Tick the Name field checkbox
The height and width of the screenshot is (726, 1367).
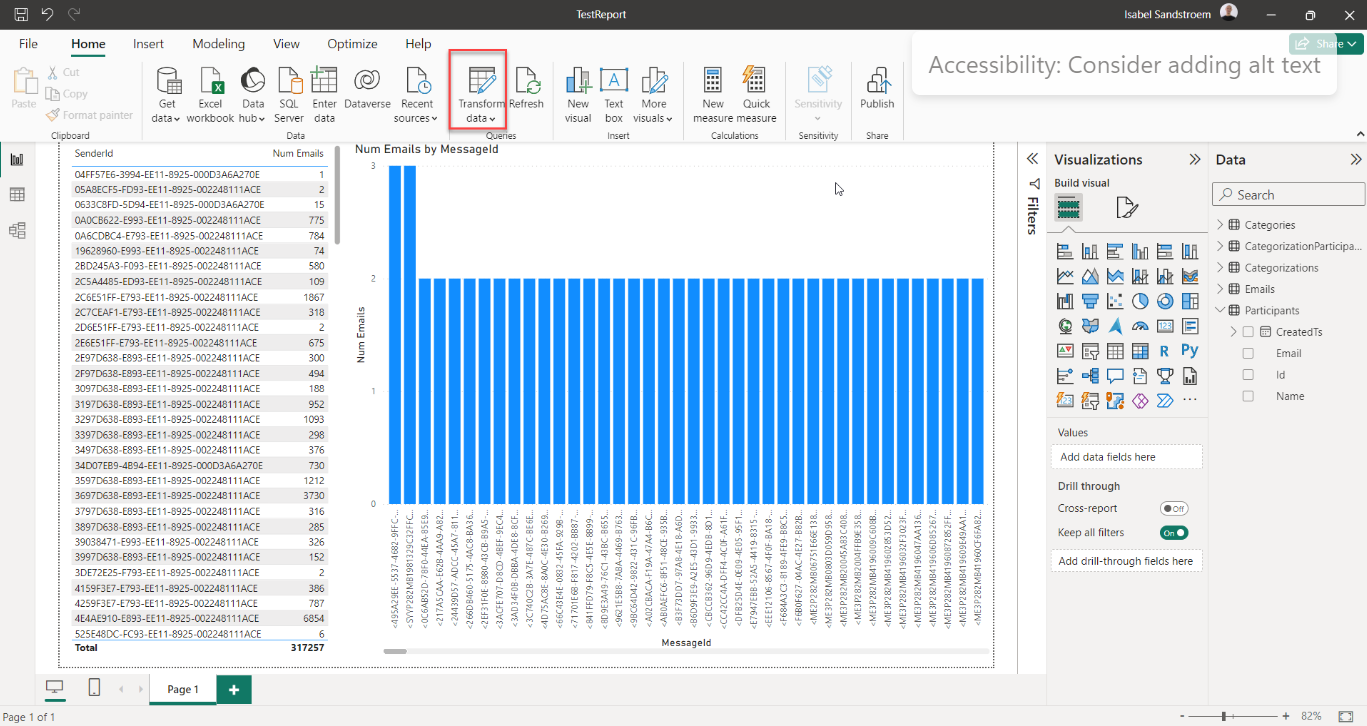pyautogui.click(x=1248, y=396)
